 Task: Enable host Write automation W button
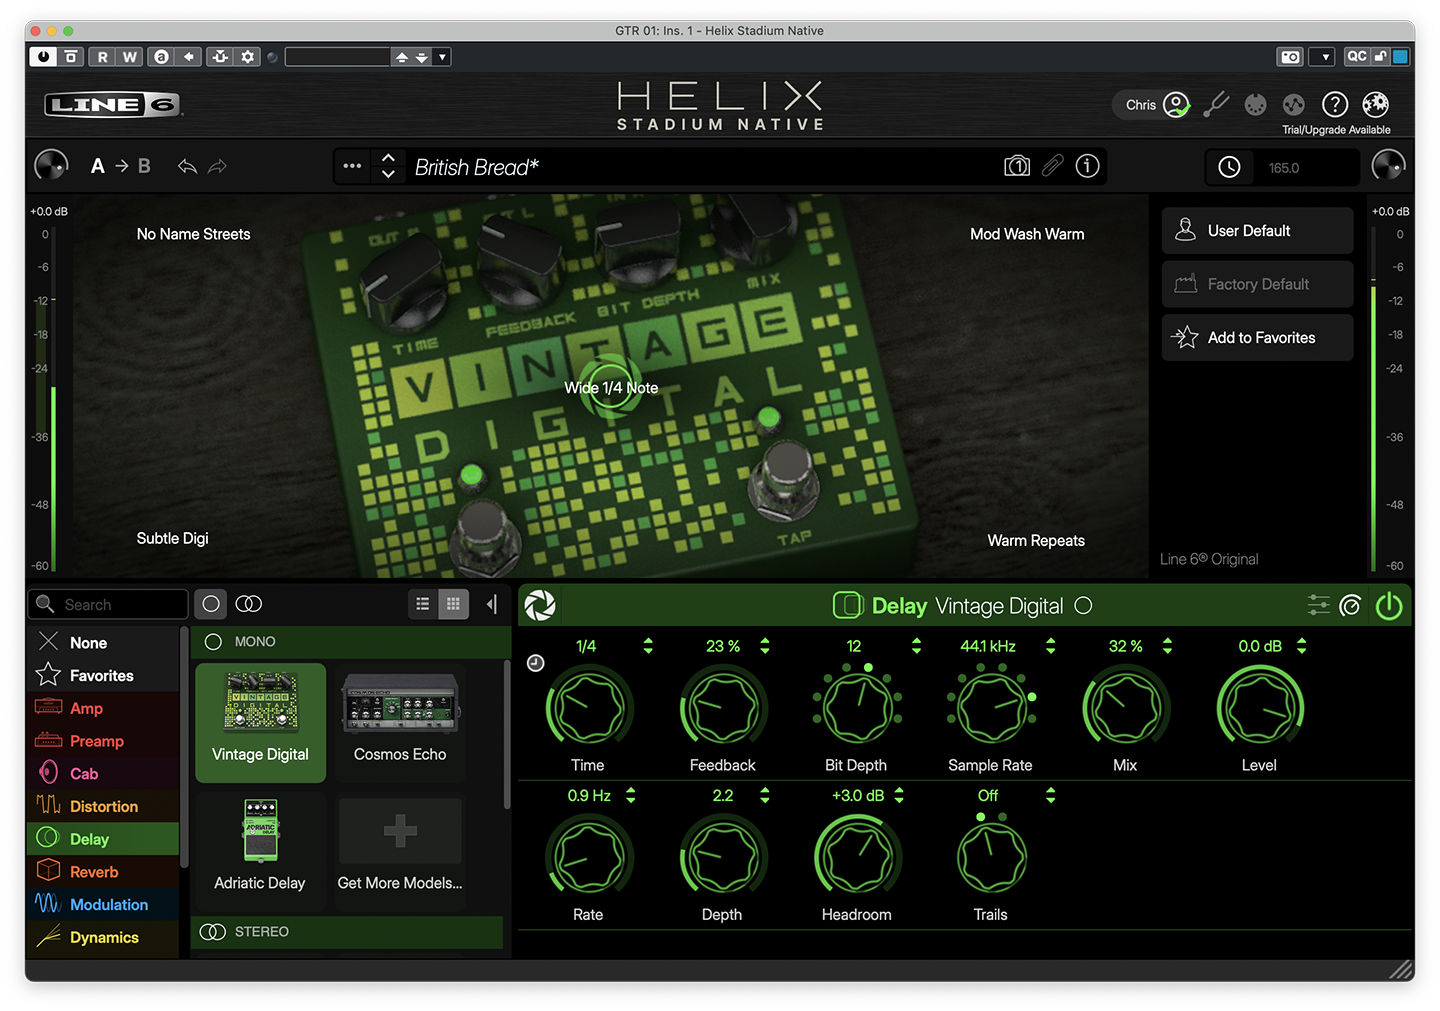pos(130,57)
